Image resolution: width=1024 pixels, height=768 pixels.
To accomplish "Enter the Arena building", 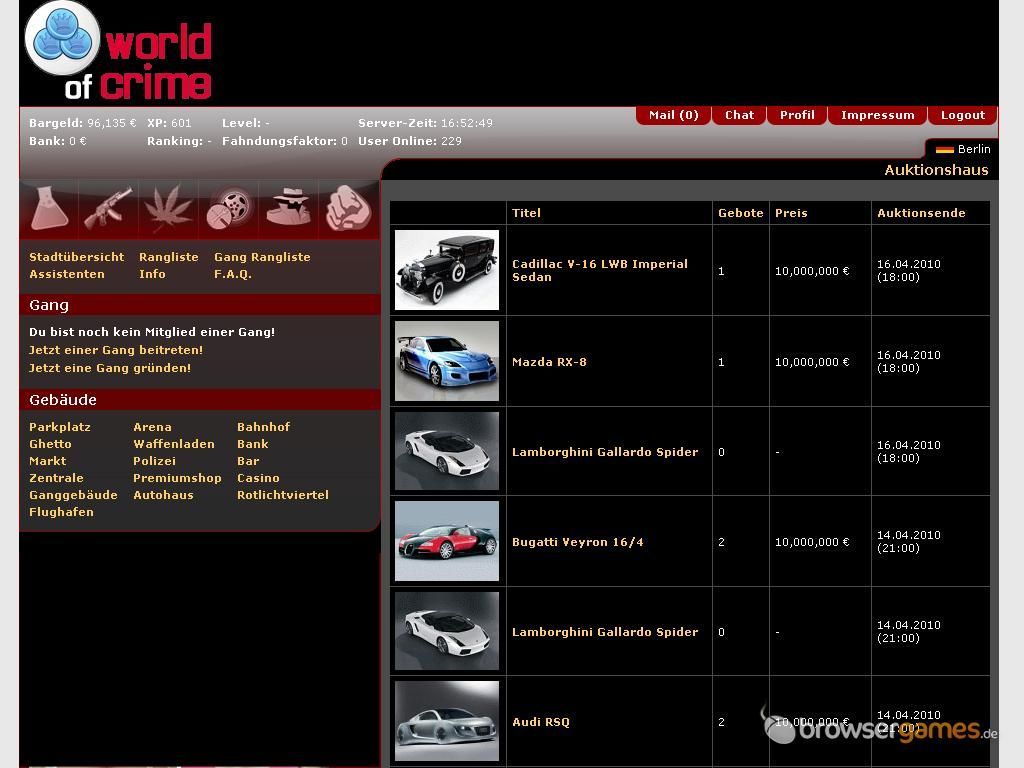I will [152, 427].
